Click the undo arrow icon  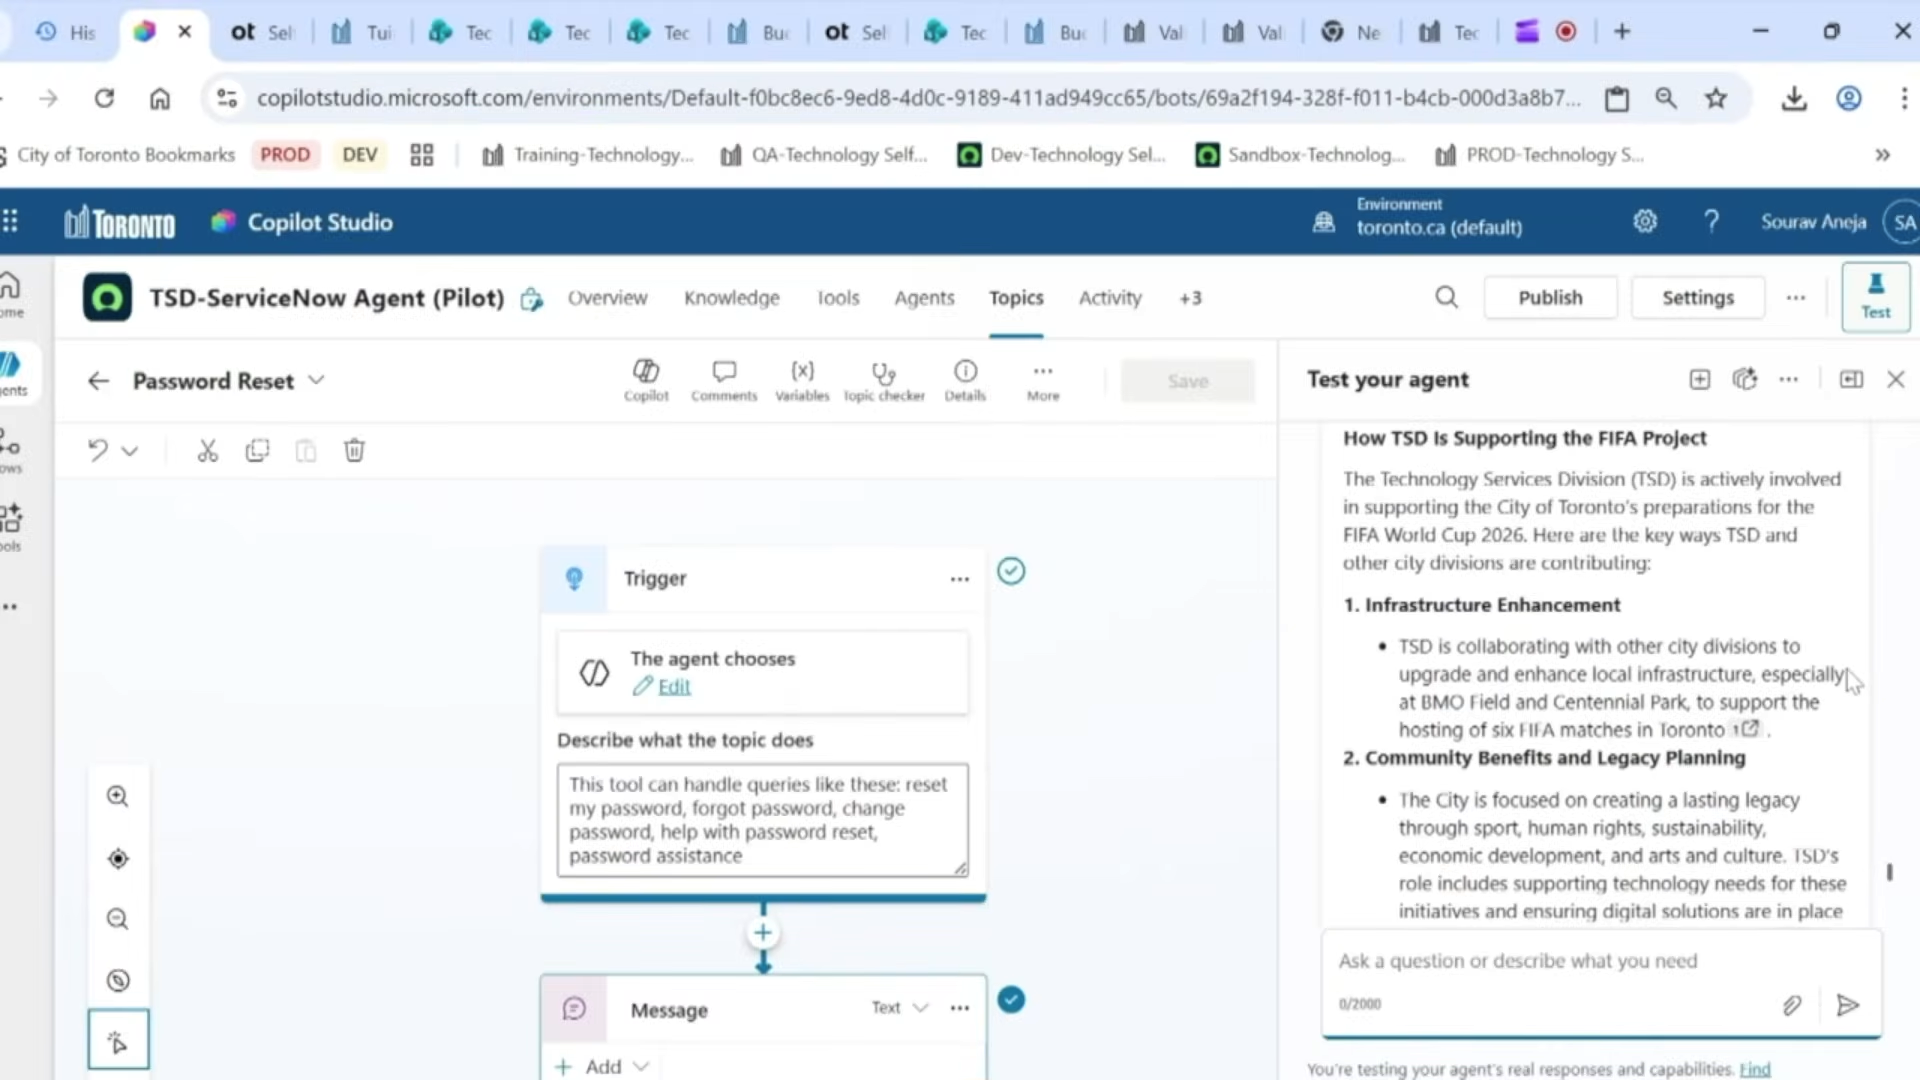97,450
